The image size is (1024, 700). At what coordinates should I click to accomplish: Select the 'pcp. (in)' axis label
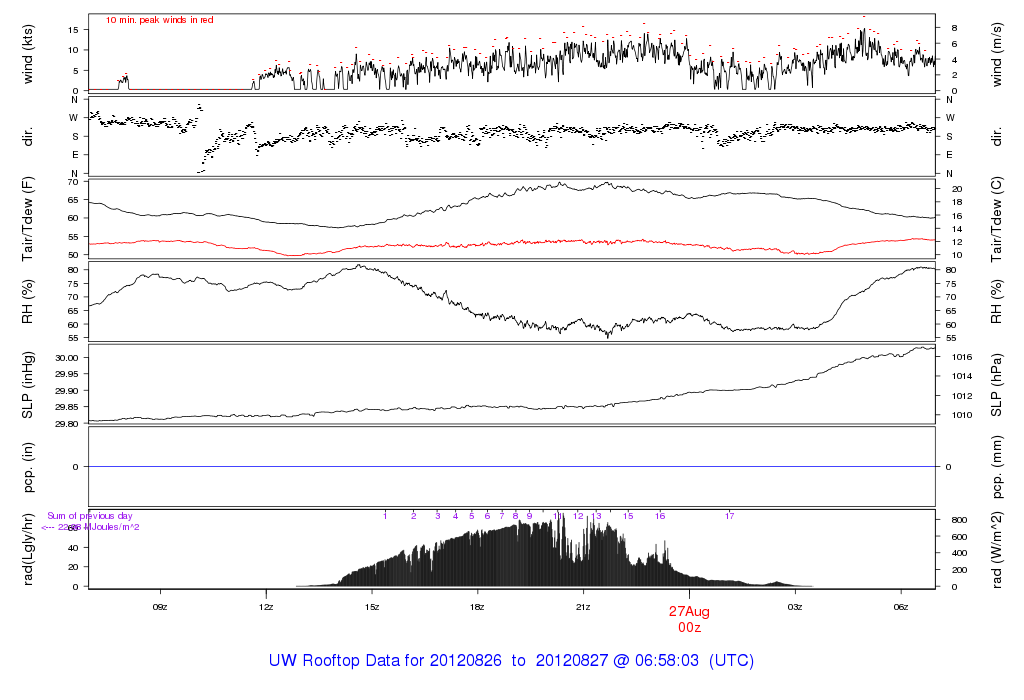[x=28, y=466]
